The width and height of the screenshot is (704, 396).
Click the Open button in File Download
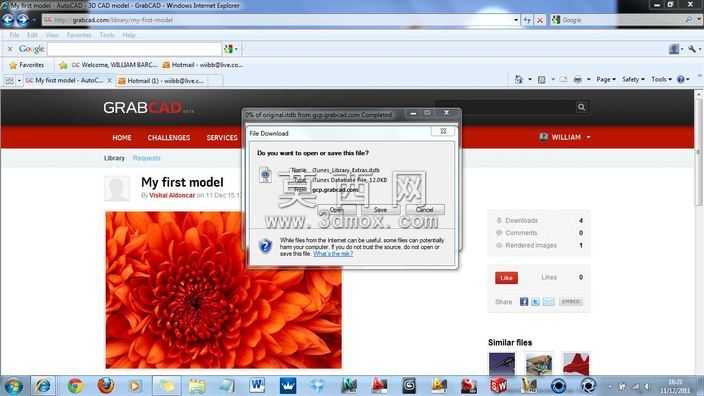(x=336, y=210)
